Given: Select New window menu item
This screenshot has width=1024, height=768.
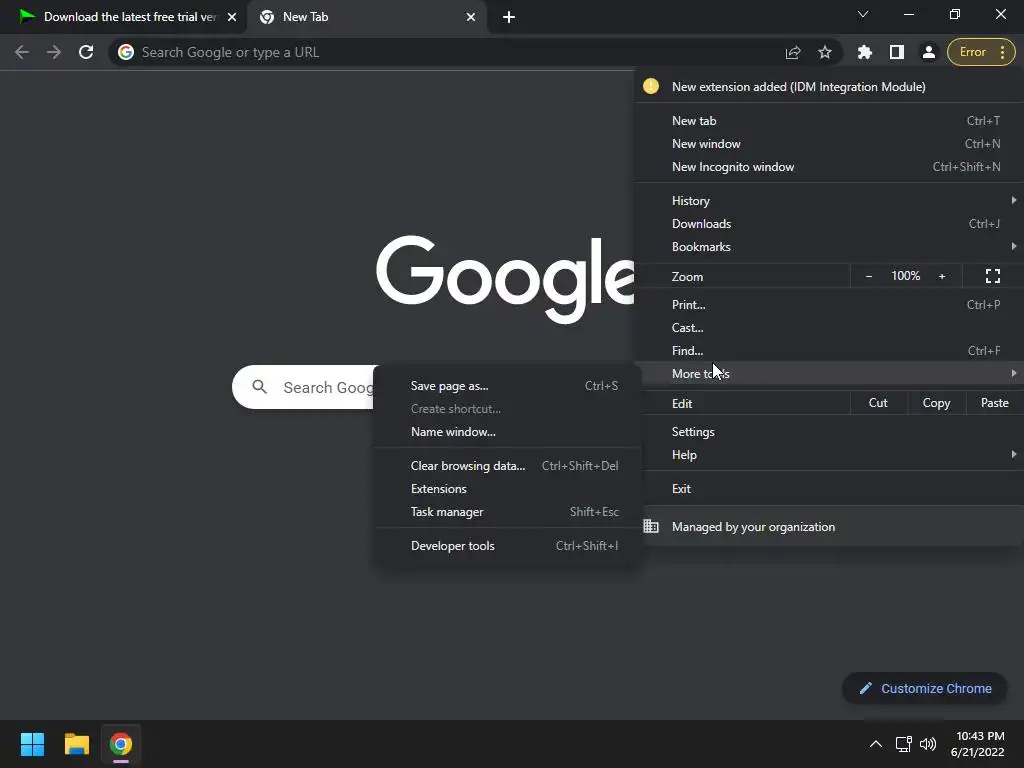Looking at the screenshot, I should tap(829, 144).
